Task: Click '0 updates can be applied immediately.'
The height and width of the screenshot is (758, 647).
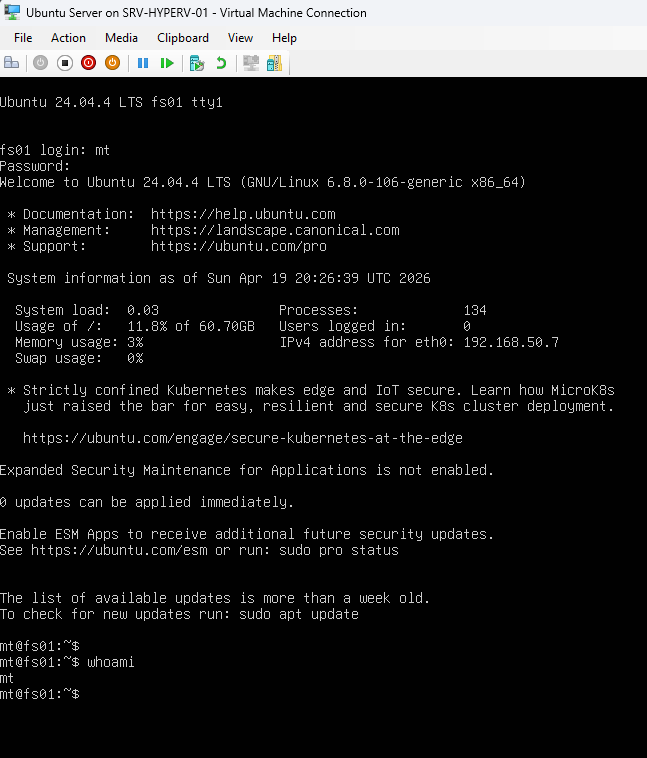Action: [147, 502]
